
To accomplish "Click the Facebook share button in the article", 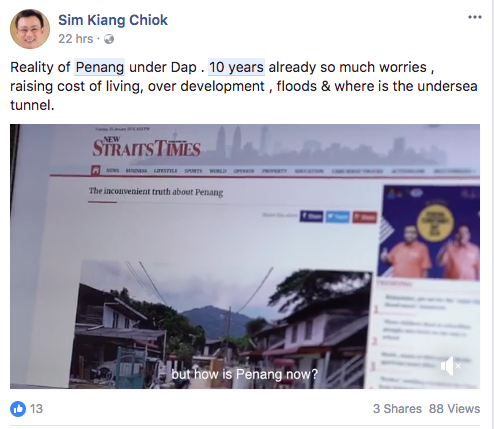I will tap(311, 216).
